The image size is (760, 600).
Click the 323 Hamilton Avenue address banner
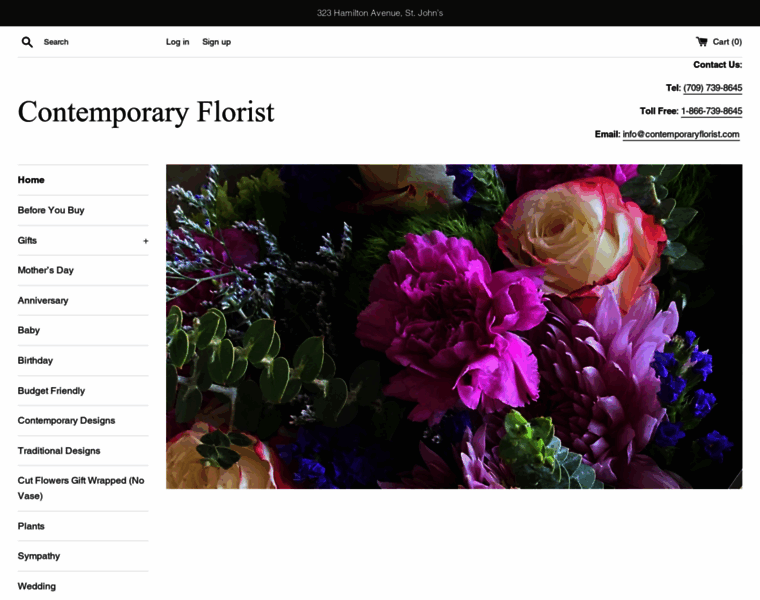[380, 13]
